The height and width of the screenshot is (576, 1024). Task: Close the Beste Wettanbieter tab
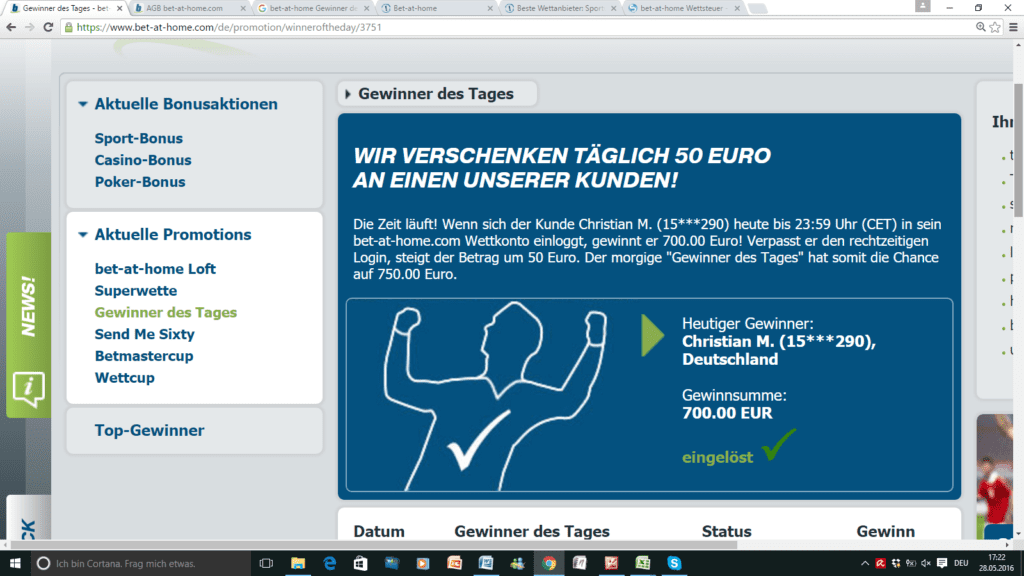pyautogui.click(x=613, y=8)
